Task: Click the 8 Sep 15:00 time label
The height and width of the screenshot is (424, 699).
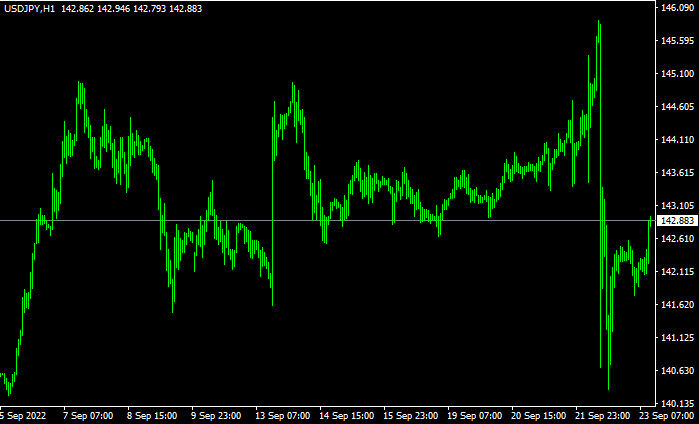Action: pyautogui.click(x=152, y=416)
